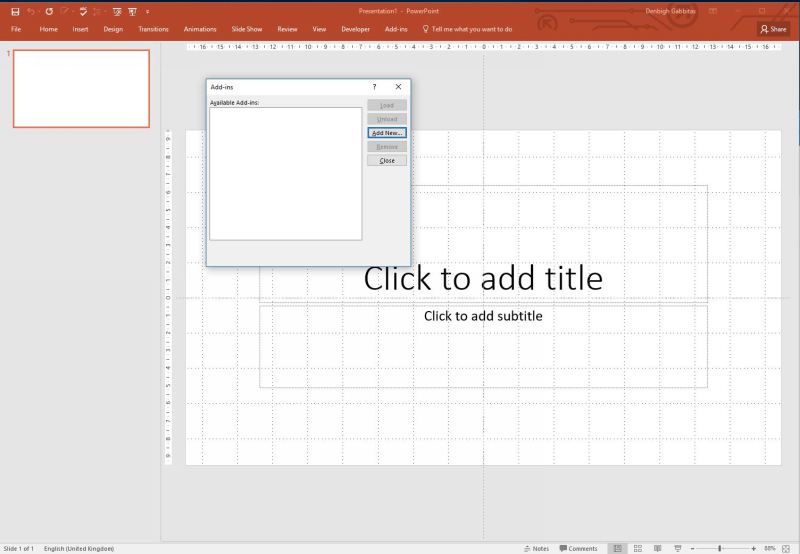Click the Undo arrow icon

point(31,11)
